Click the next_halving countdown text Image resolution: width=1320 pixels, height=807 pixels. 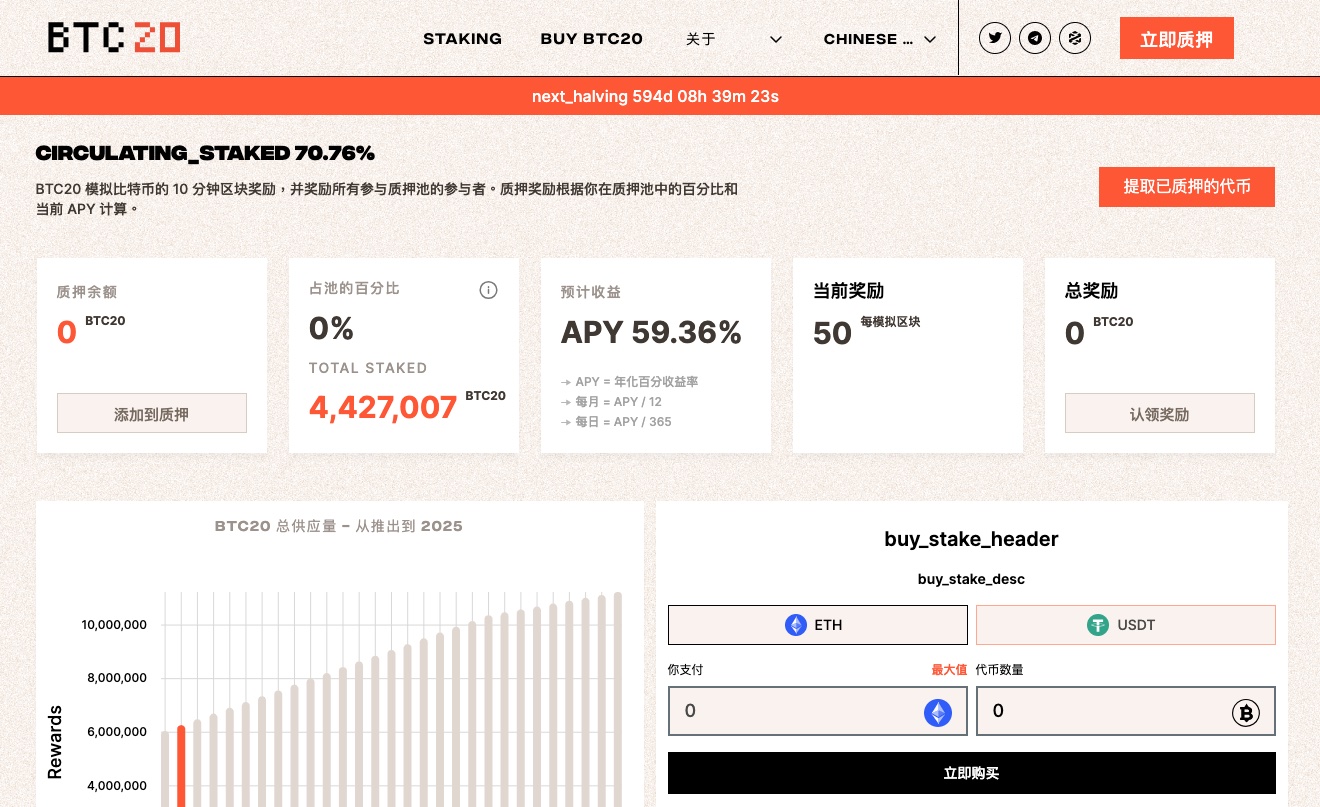point(655,97)
